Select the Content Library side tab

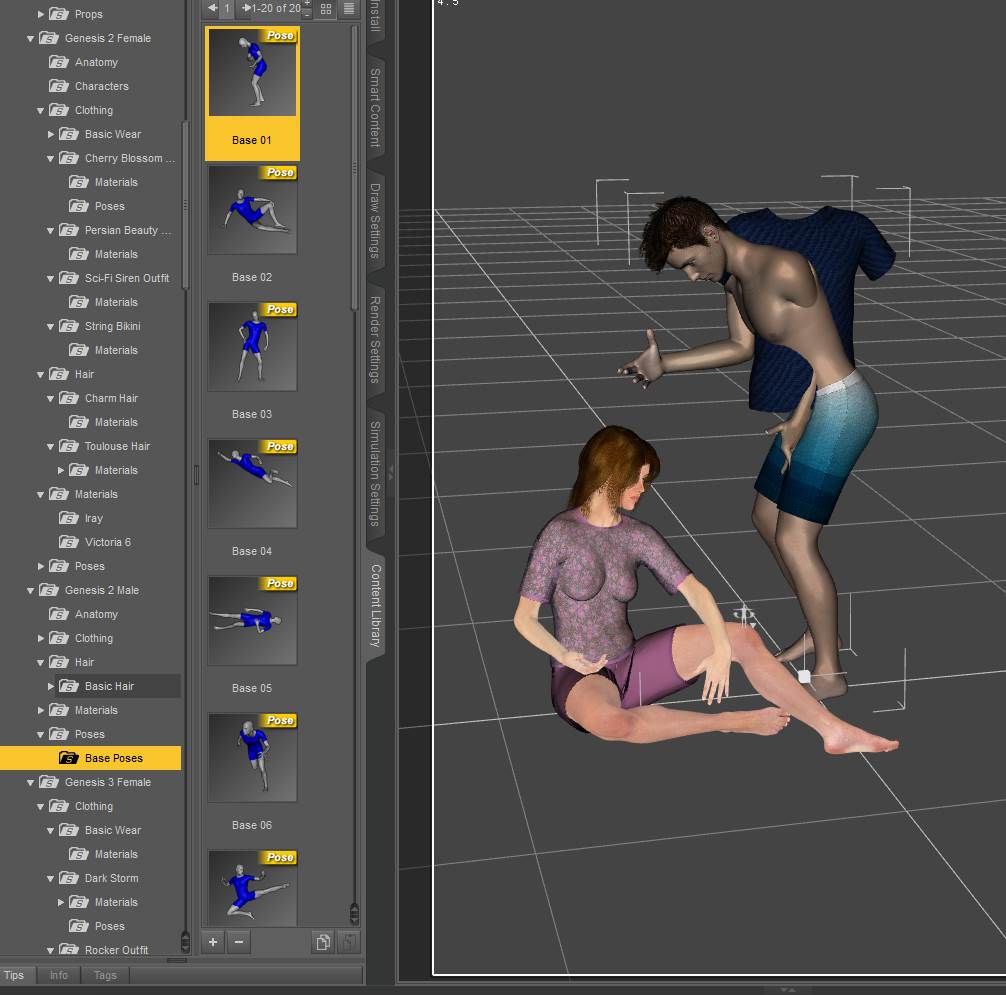tap(375, 605)
